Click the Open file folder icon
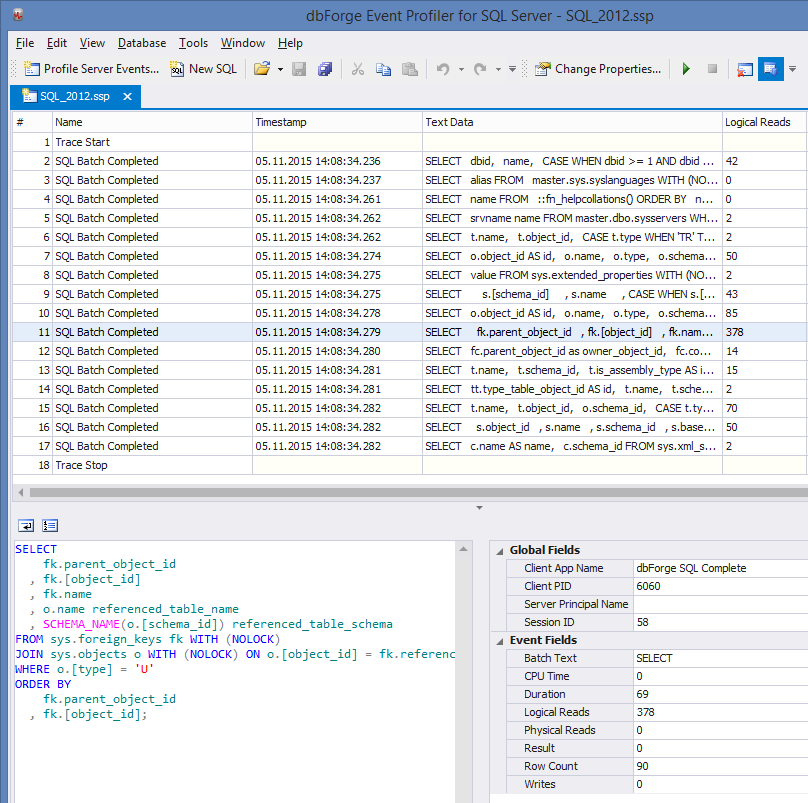The image size is (808, 803). 262,69
